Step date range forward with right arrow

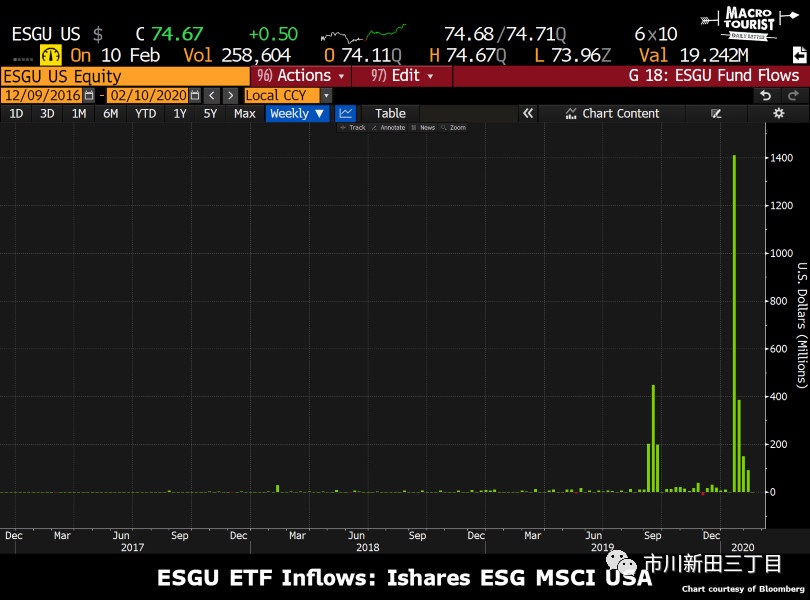230,96
